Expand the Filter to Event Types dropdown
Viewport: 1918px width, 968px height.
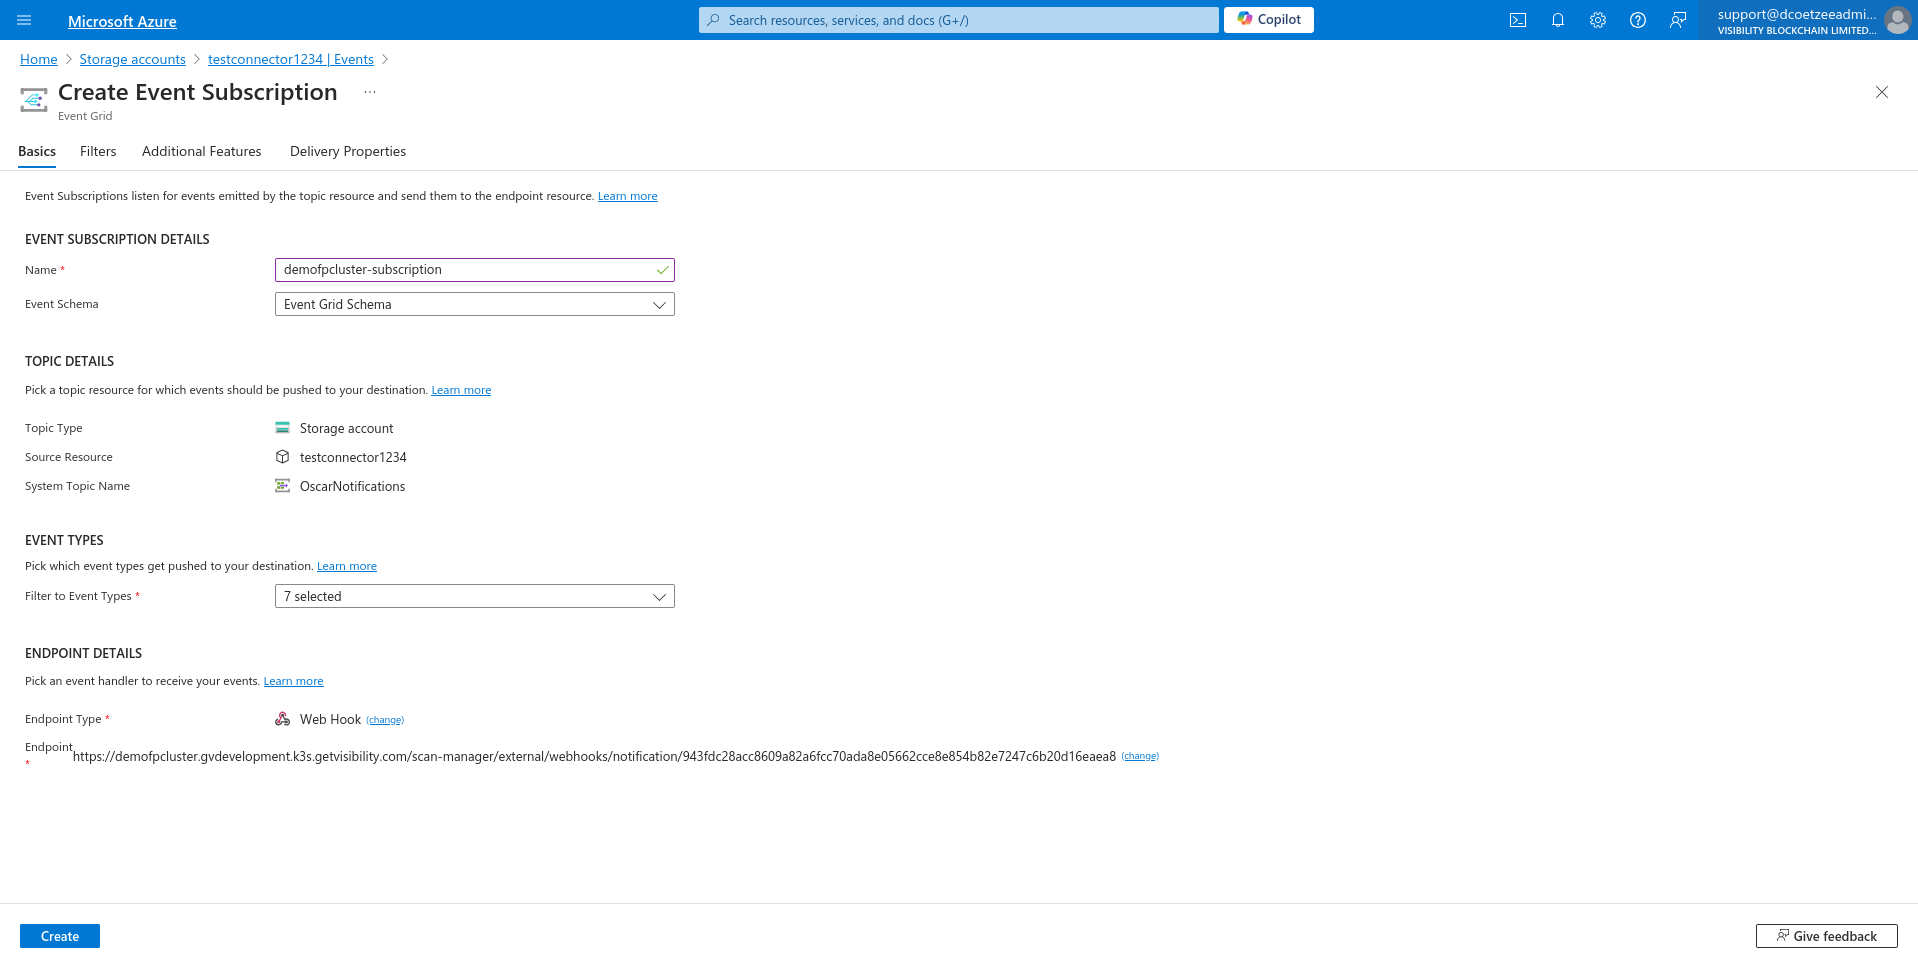(474, 596)
